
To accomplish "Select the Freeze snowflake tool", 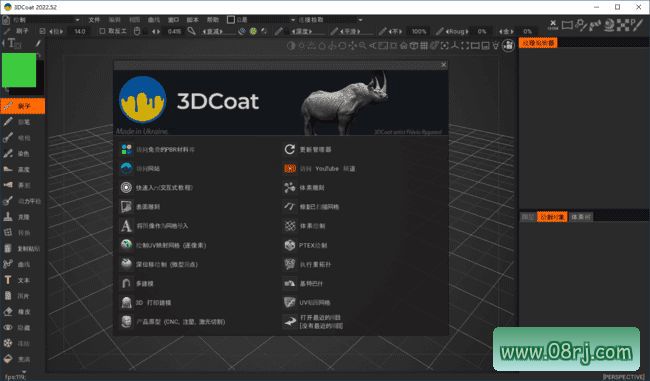I will pyautogui.click(x=22, y=343).
